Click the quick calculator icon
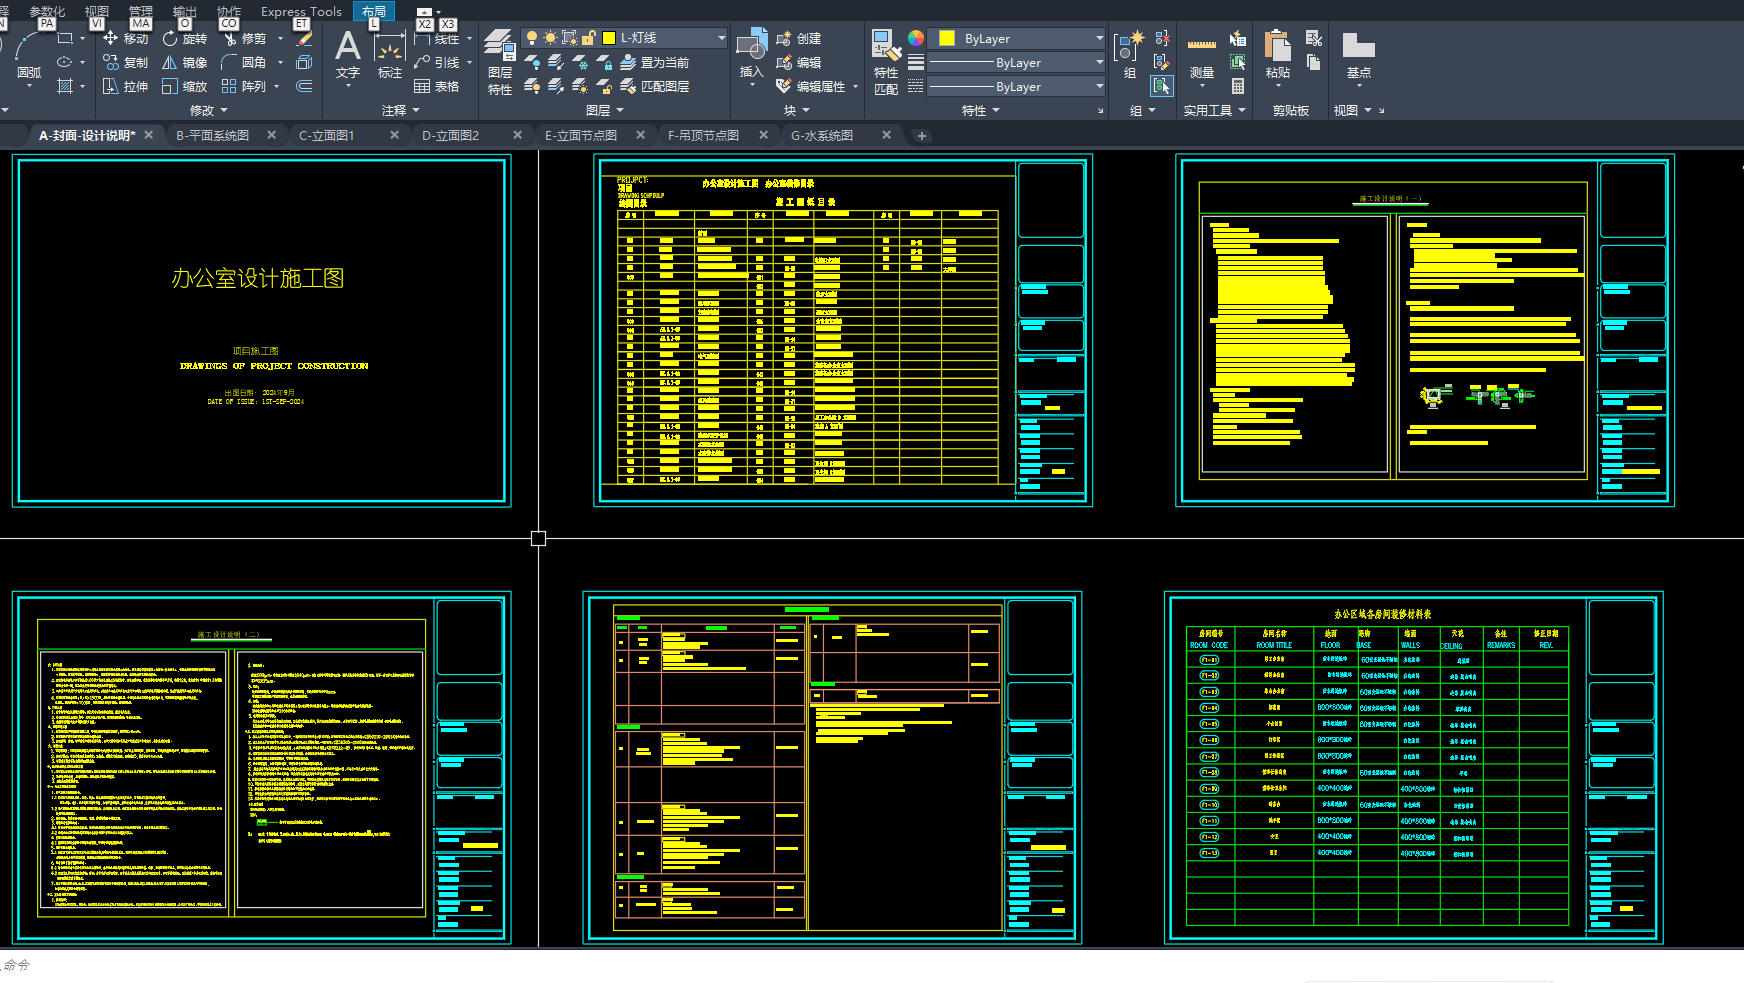Image resolution: width=1744 pixels, height=983 pixels. (x=1238, y=87)
